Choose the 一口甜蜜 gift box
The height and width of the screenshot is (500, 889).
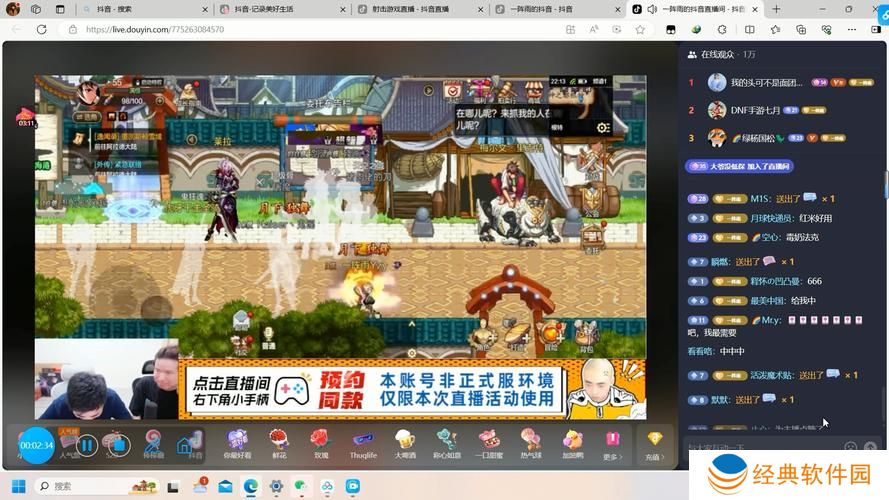click(x=489, y=441)
